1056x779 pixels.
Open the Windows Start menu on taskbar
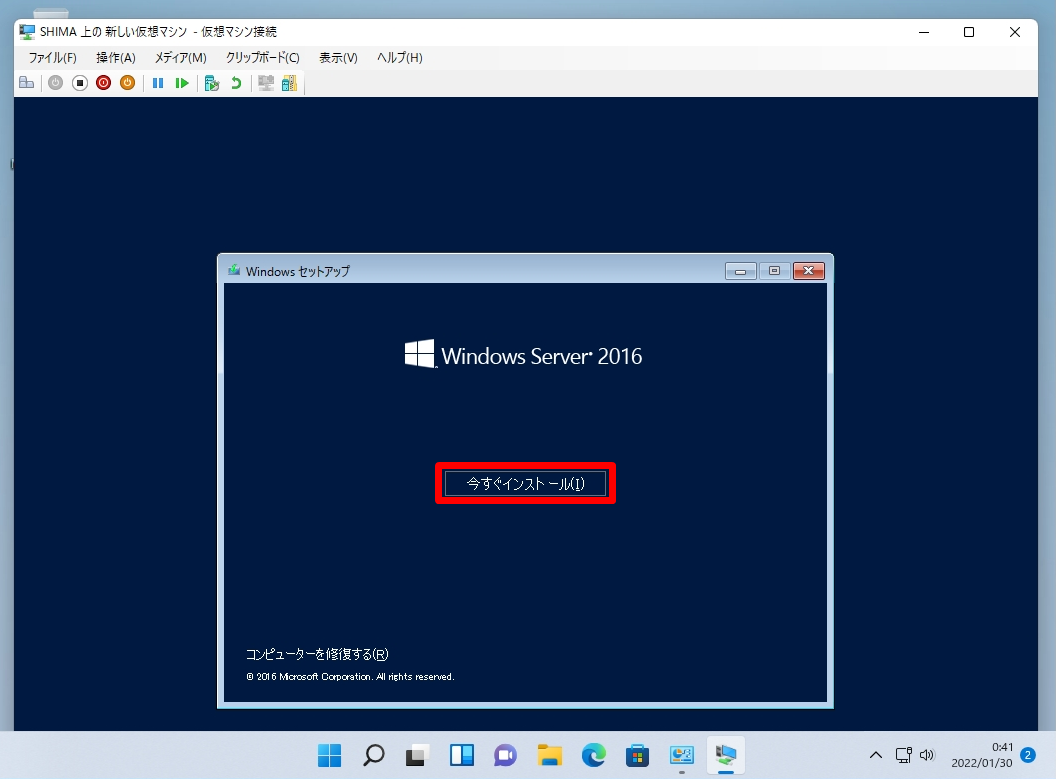pyautogui.click(x=329, y=755)
